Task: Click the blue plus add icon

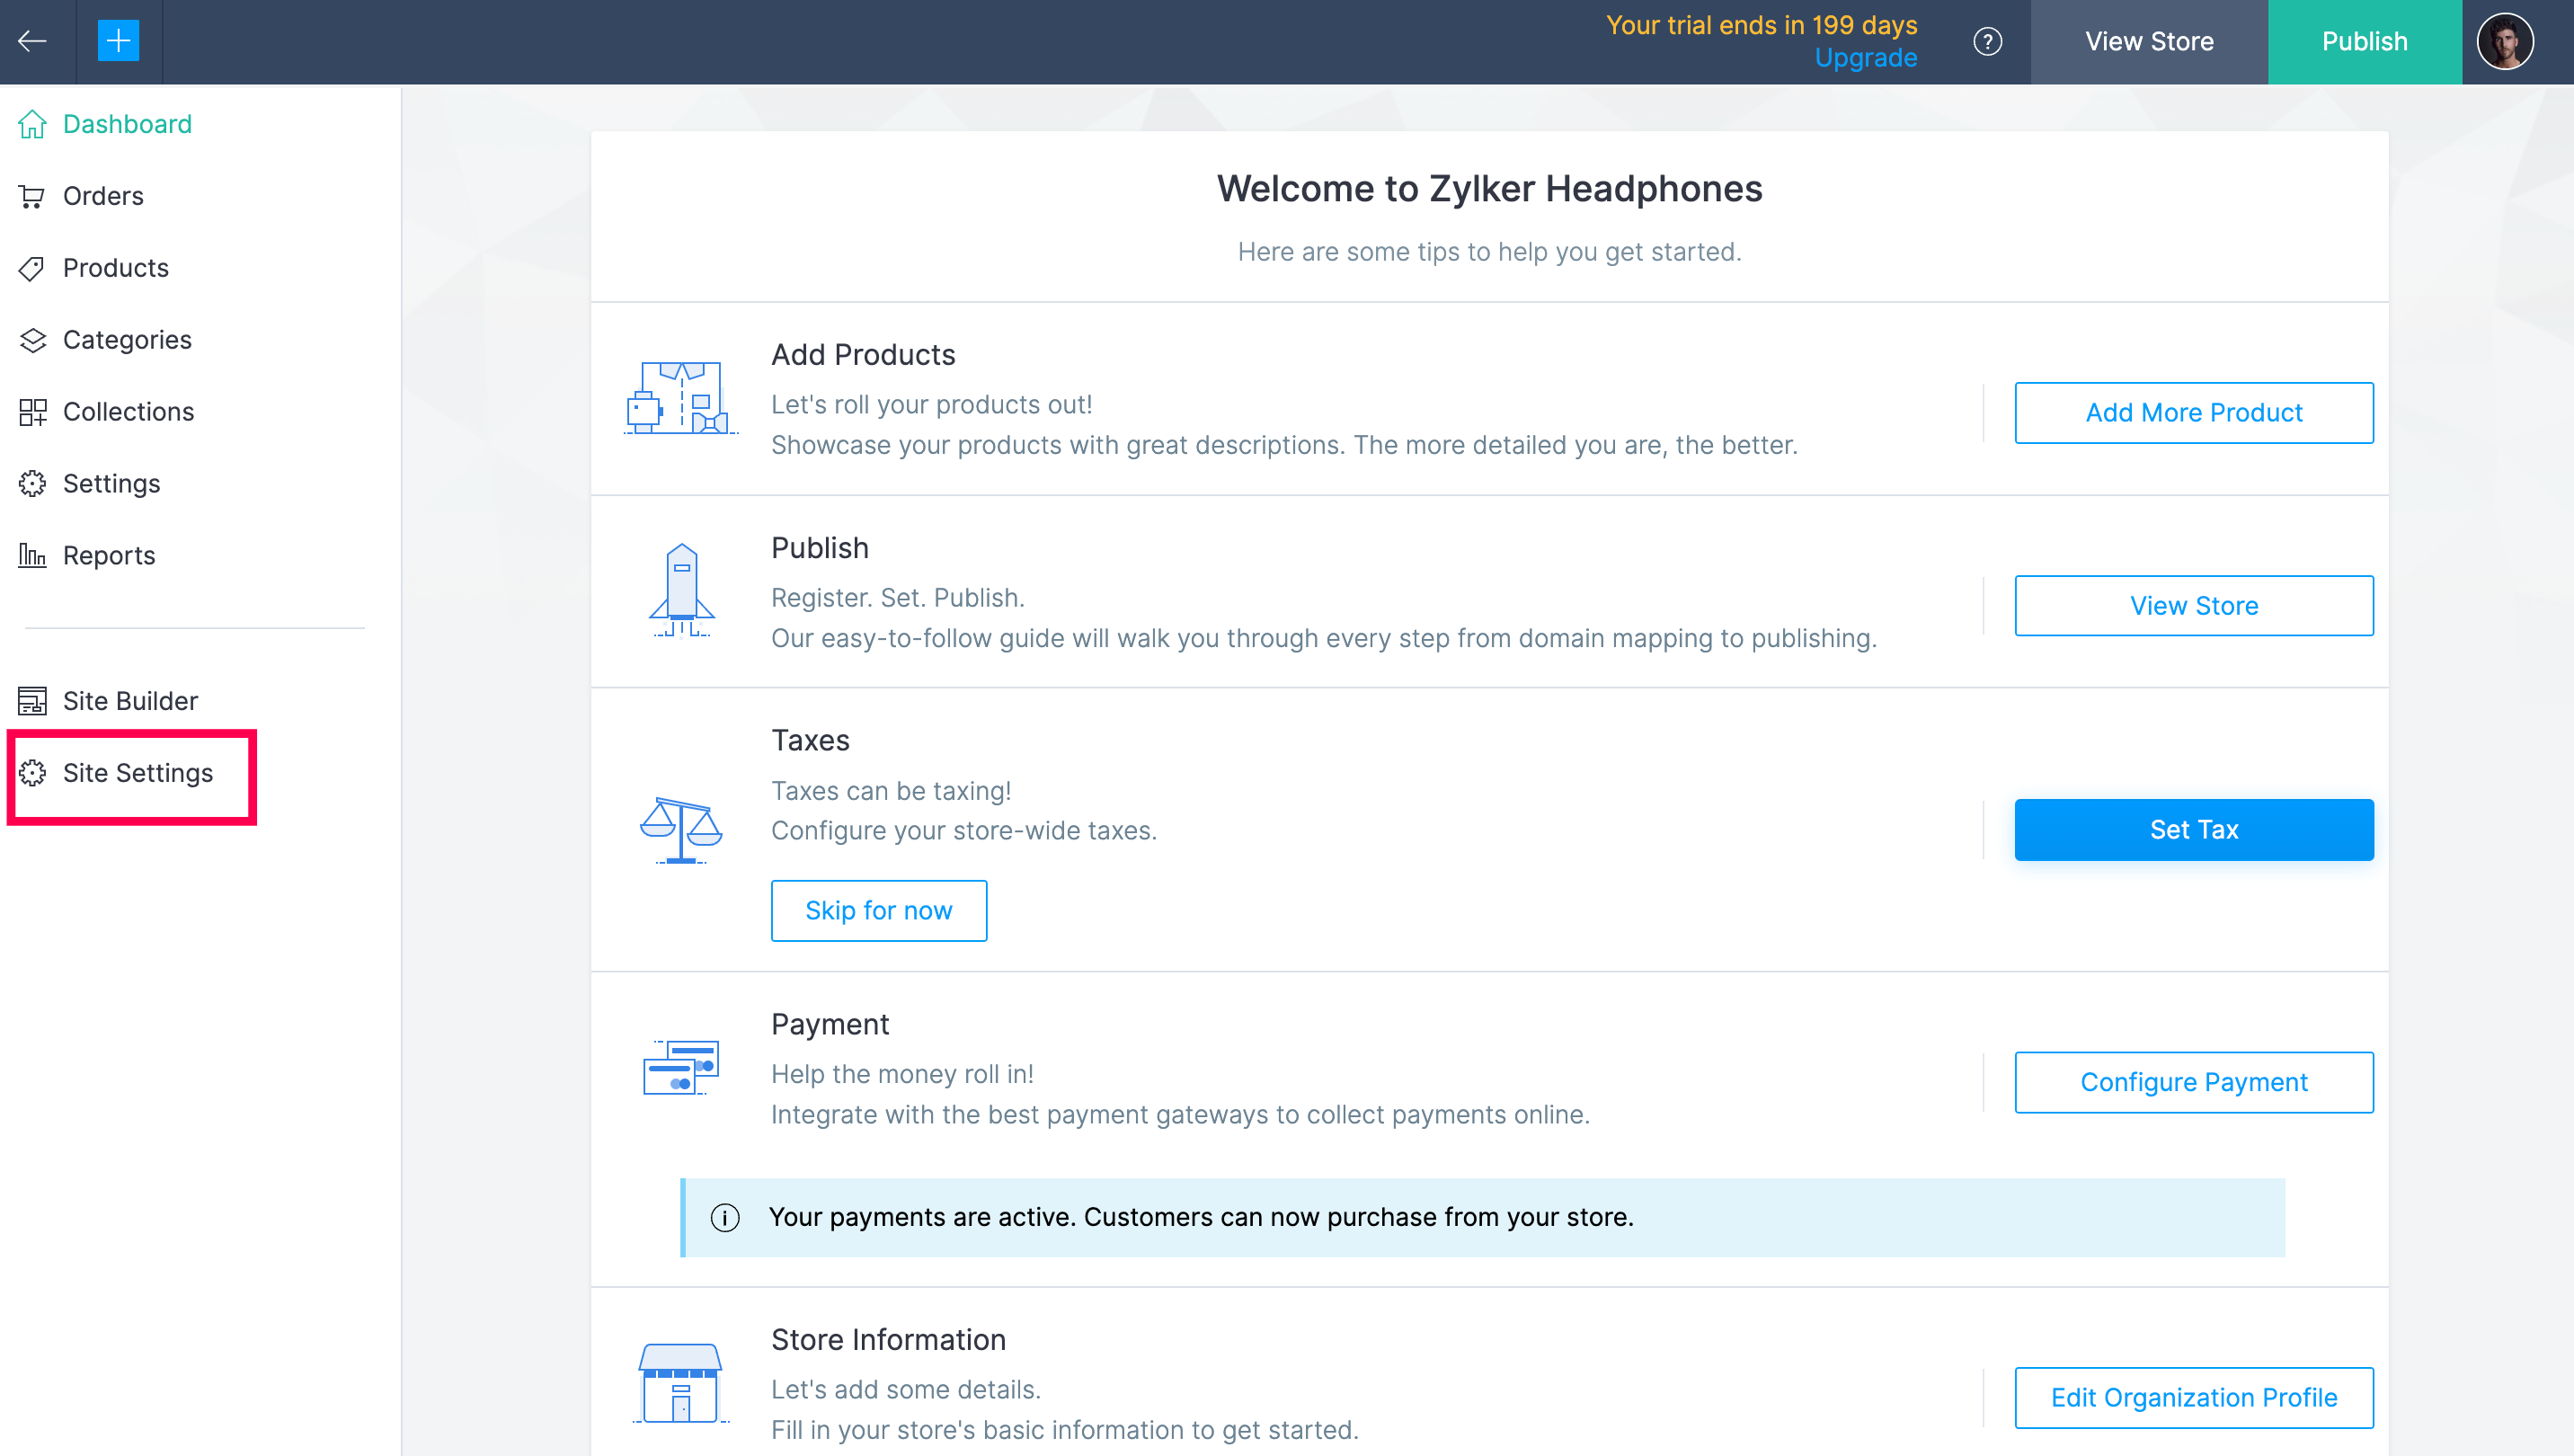Action: [x=118, y=41]
